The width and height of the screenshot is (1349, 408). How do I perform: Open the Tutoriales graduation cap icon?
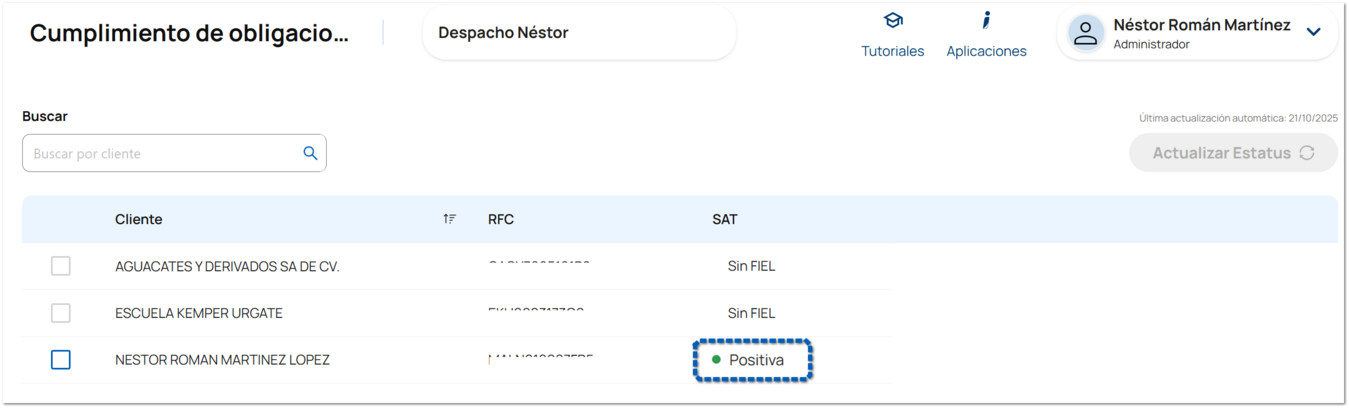point(893,21)
